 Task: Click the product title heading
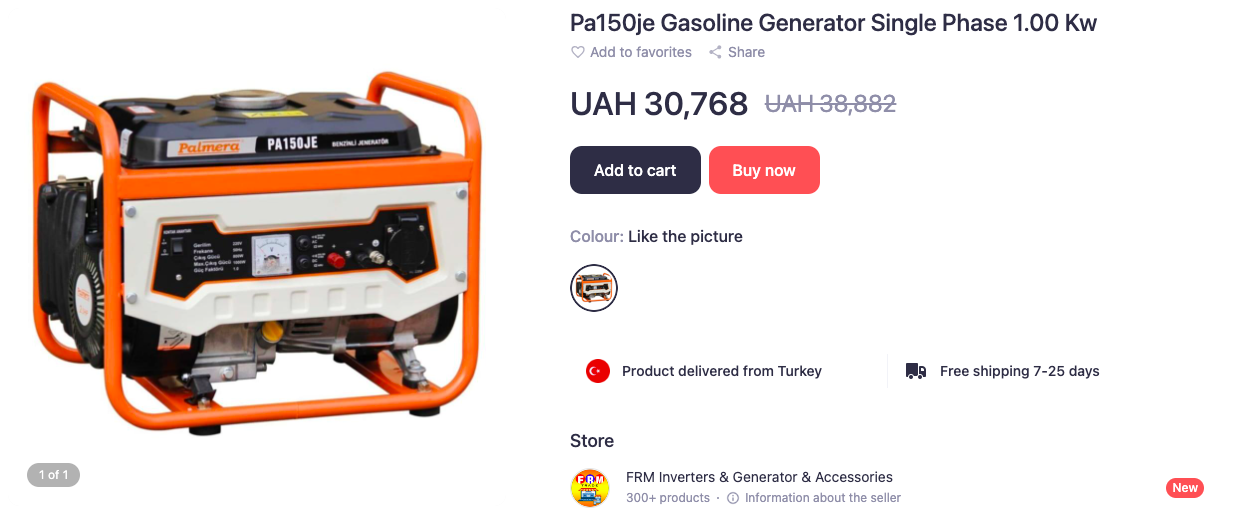(x=833, y=22)
